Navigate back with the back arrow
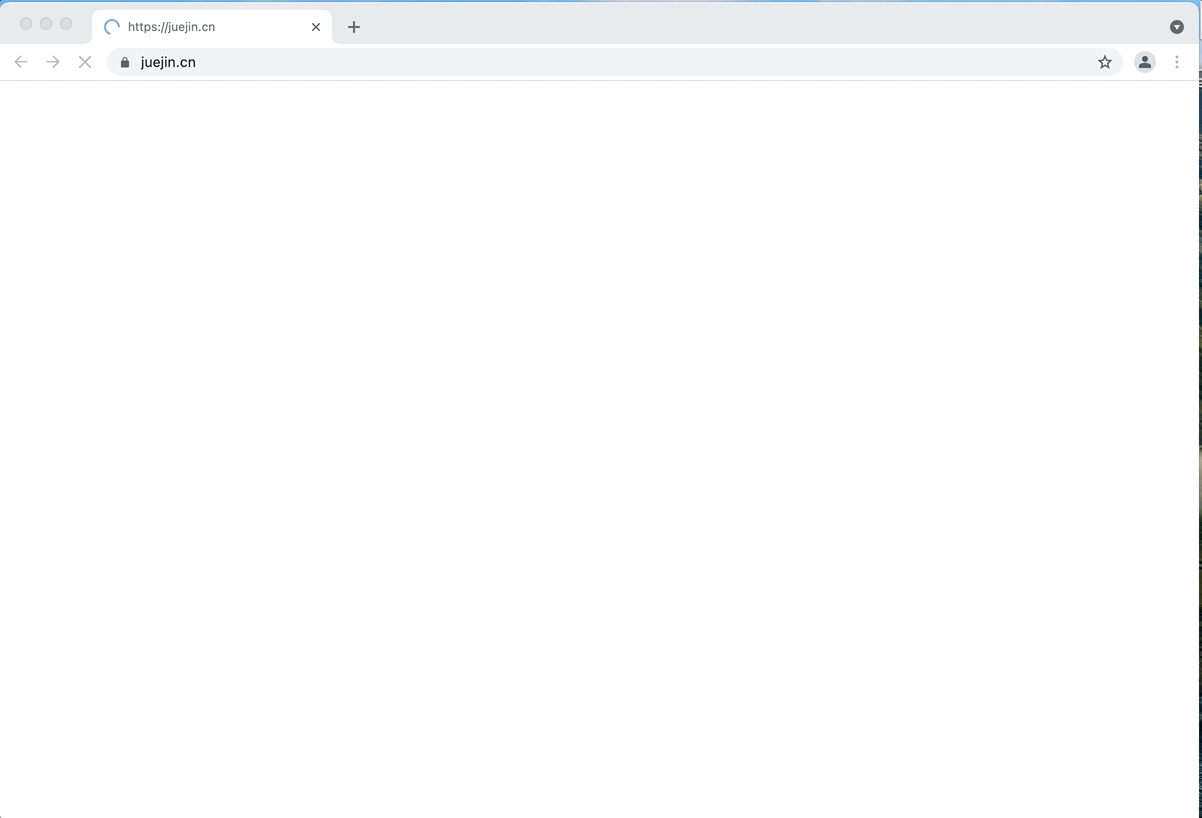This screenshot has height=818, width=1202. pyautogui.click(x=21, y=61)
